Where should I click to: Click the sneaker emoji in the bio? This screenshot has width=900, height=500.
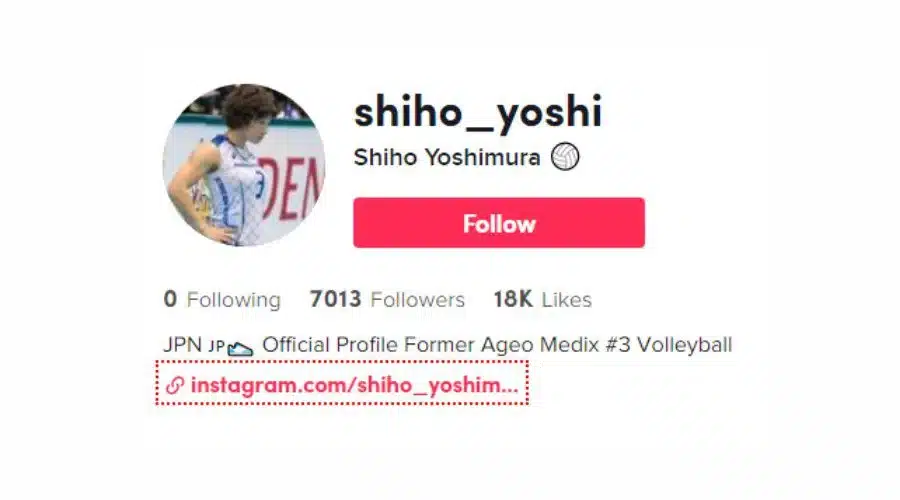[240, 348]
